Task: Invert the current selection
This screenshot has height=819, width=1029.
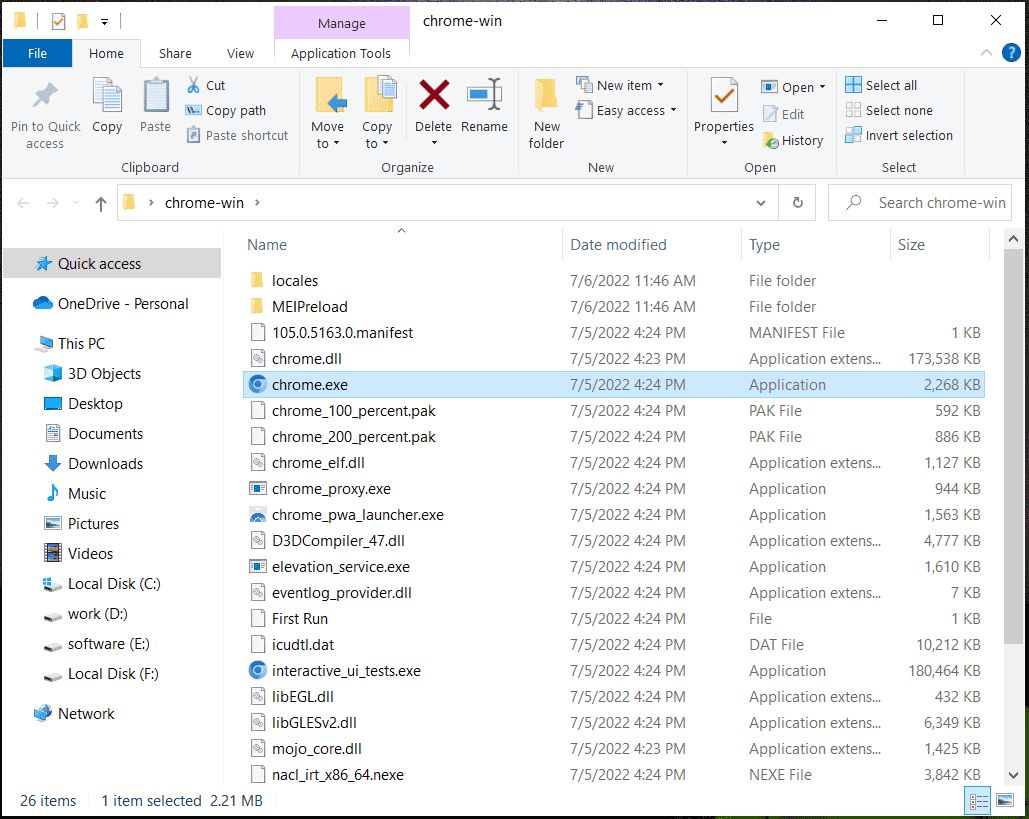Action: pyautogui.click(x=898, y=135)
